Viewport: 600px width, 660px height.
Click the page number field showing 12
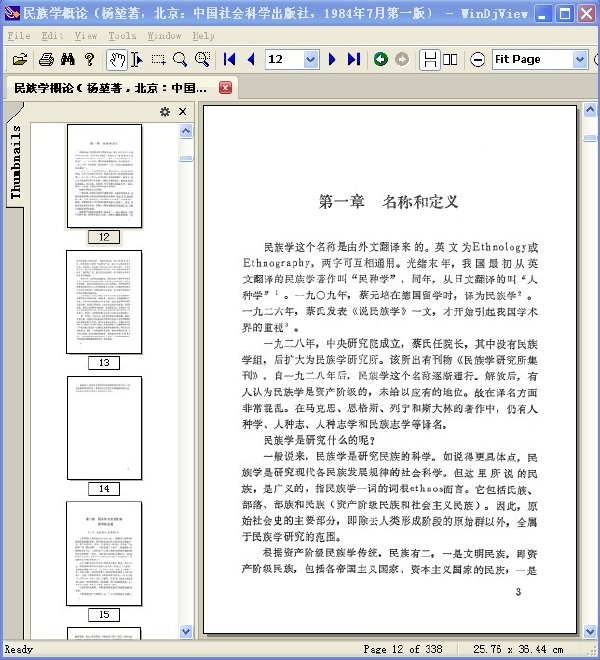click(285, 59)
